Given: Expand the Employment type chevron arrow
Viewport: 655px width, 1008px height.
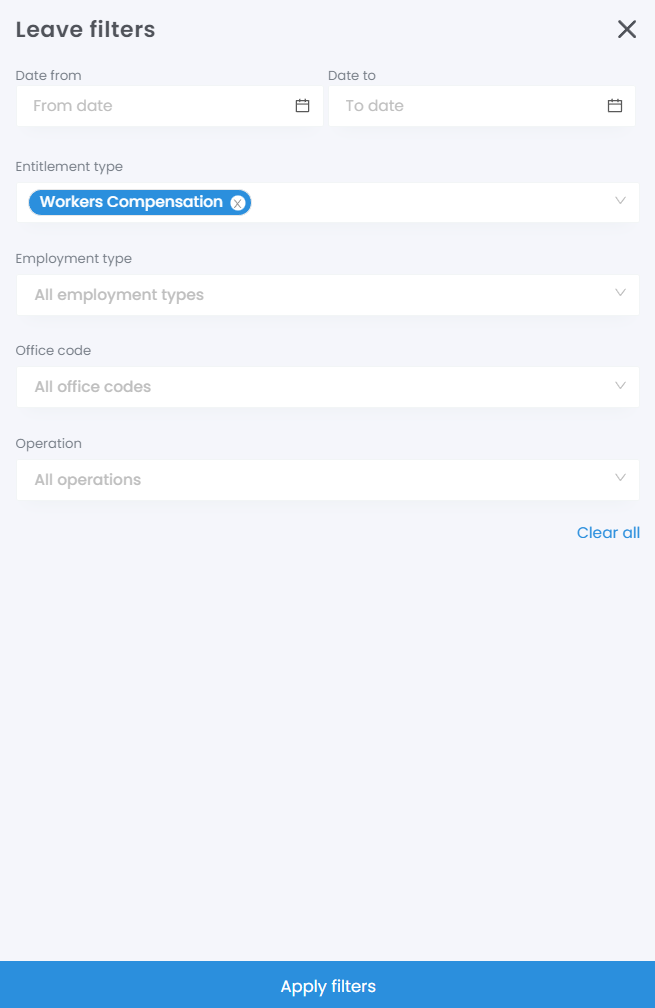Looking at the screenshot, I should (x=620, y=293).
